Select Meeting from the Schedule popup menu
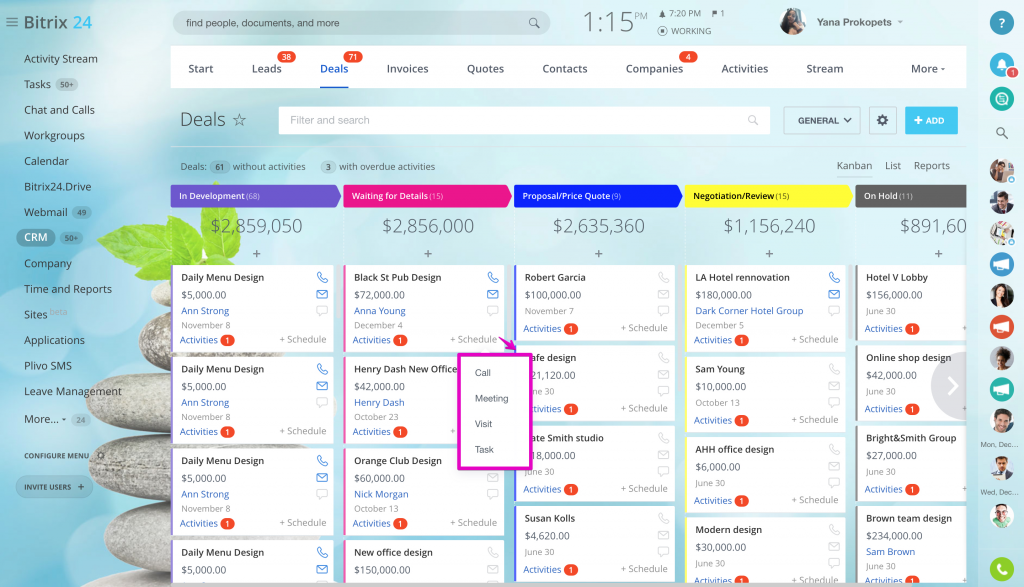Viewport: 1024px width, 587px height. pyautogui.click(x=491, y=398)
